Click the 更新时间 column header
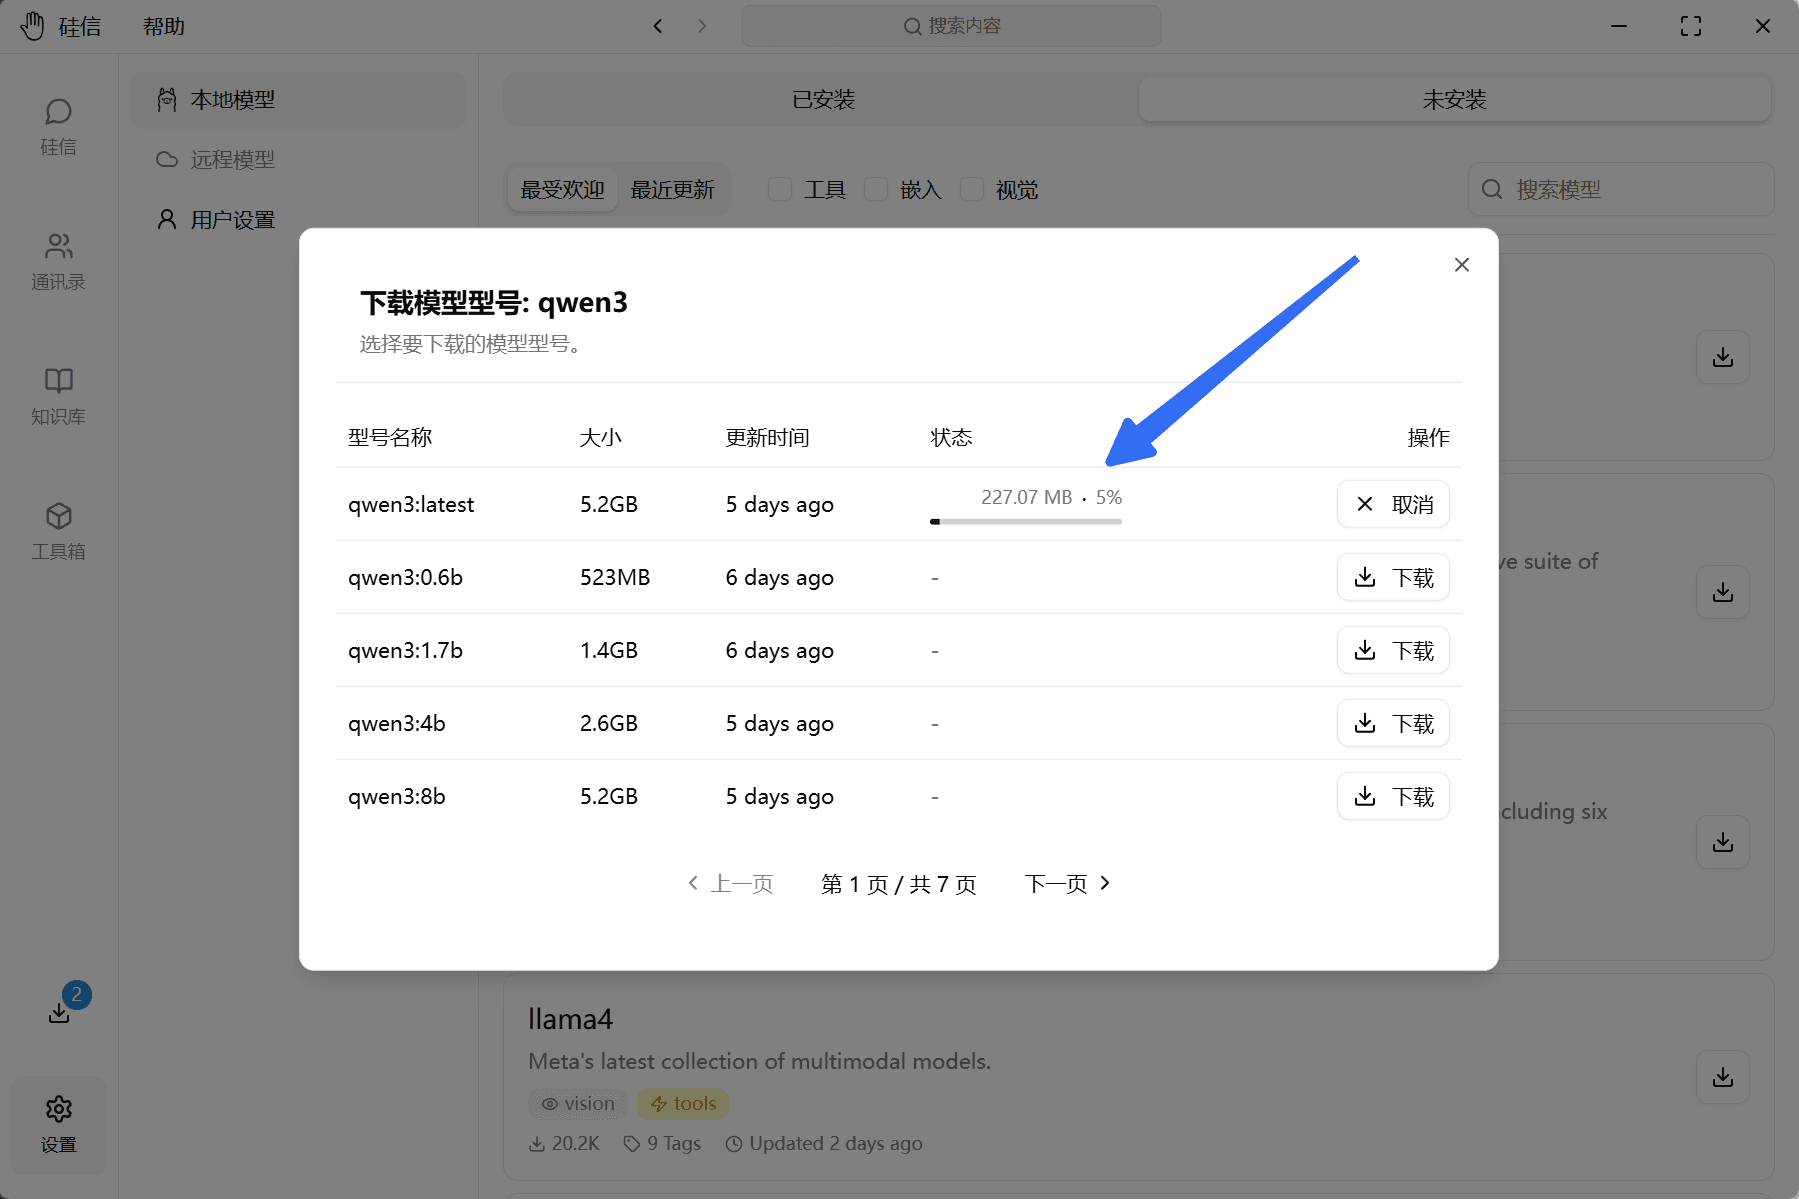Screen dimensions: 1799x1199 pos(767,438)
